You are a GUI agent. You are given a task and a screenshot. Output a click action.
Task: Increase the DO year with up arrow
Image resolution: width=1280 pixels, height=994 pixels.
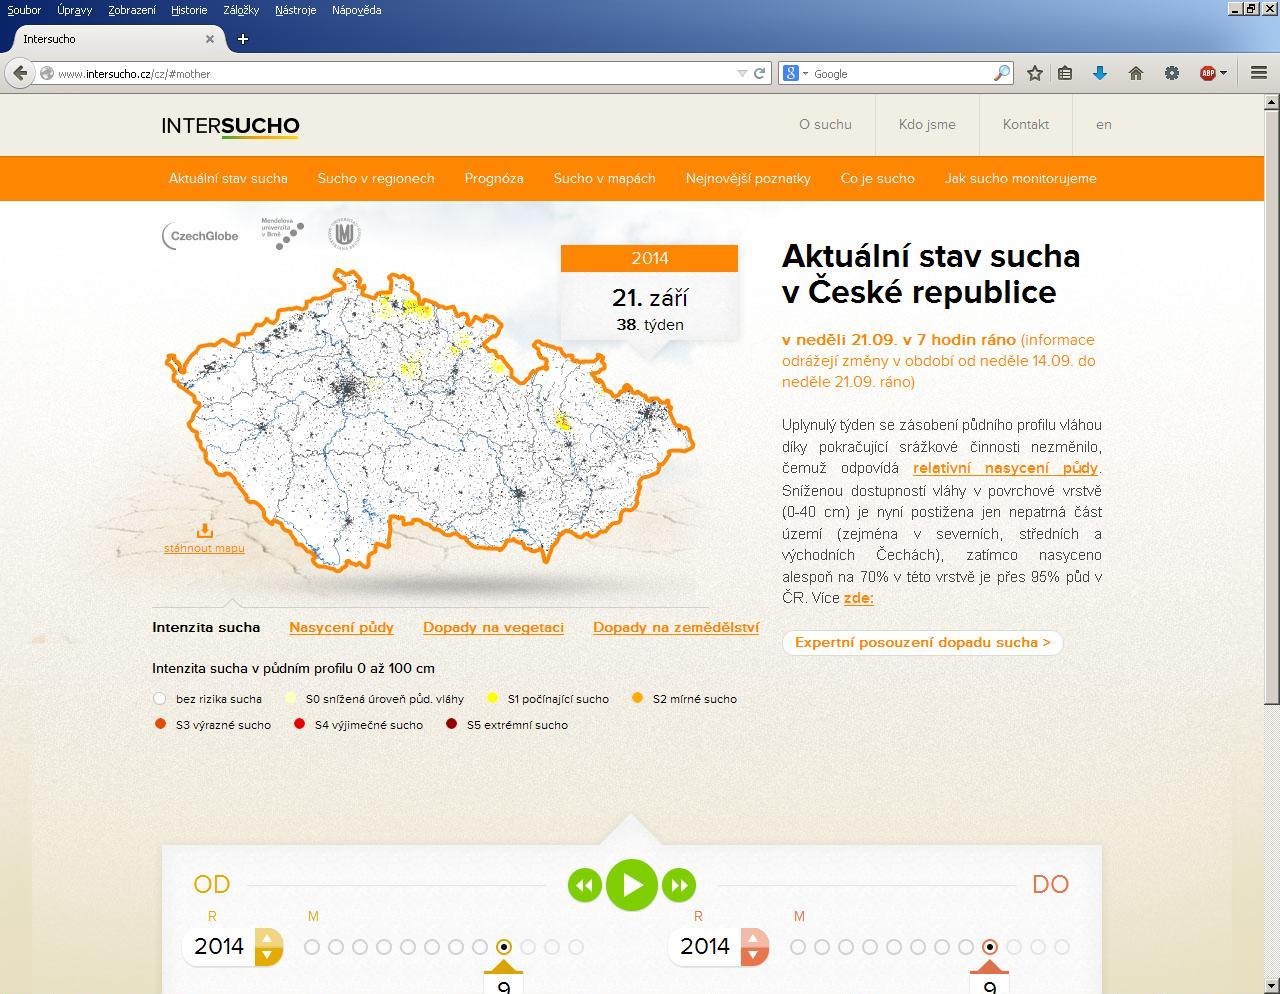(753, 938)
